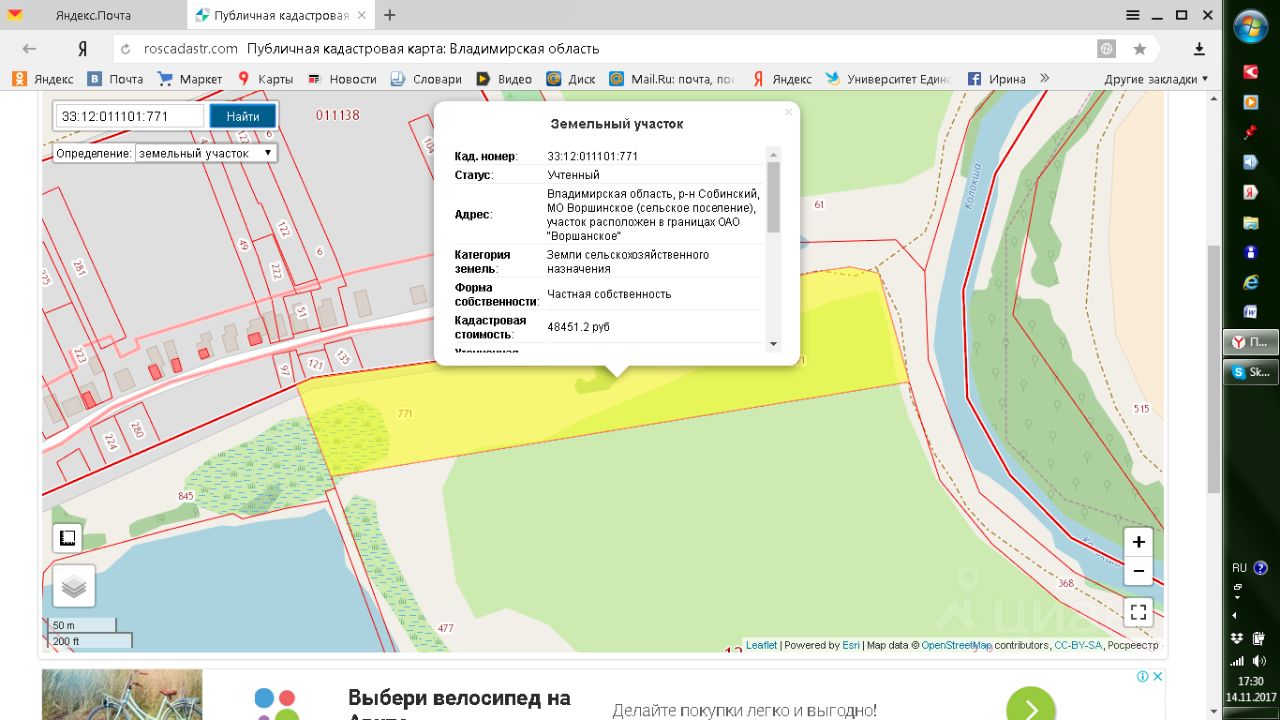Click the bicycle ad thumbnail

(x=121, y=695)
